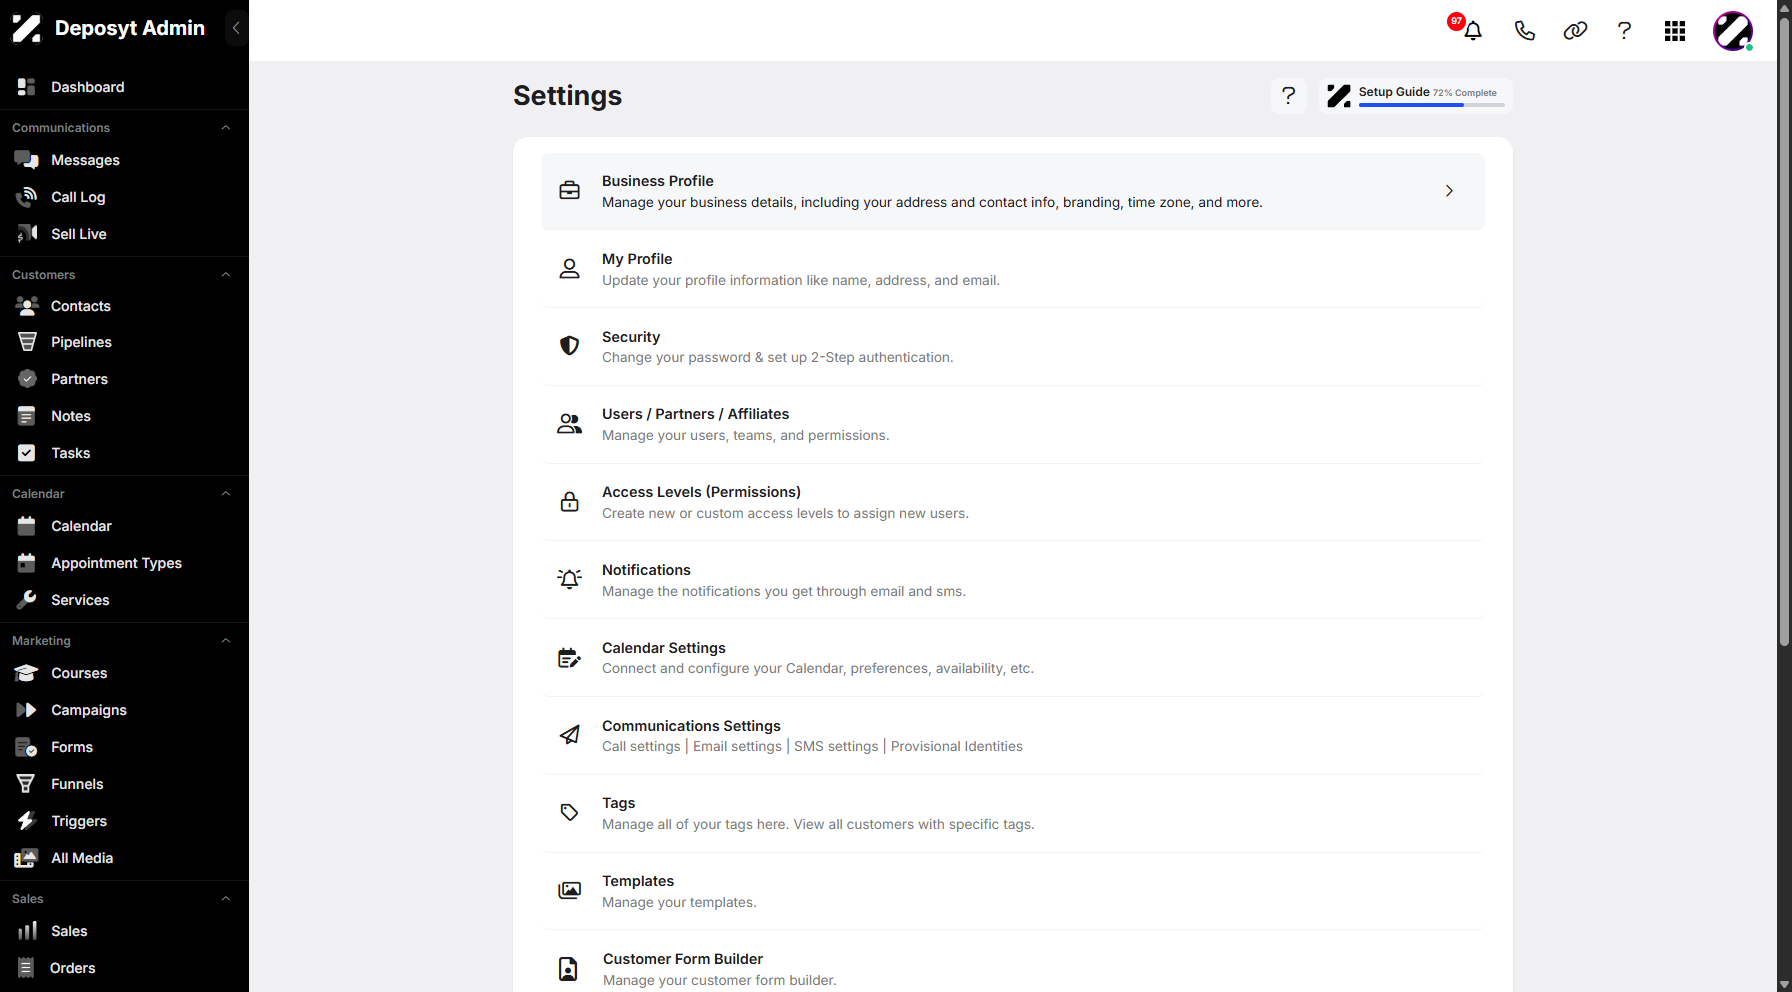Click the Access Levels lock icon
1792x992 pixels.
tap(569, 502)
